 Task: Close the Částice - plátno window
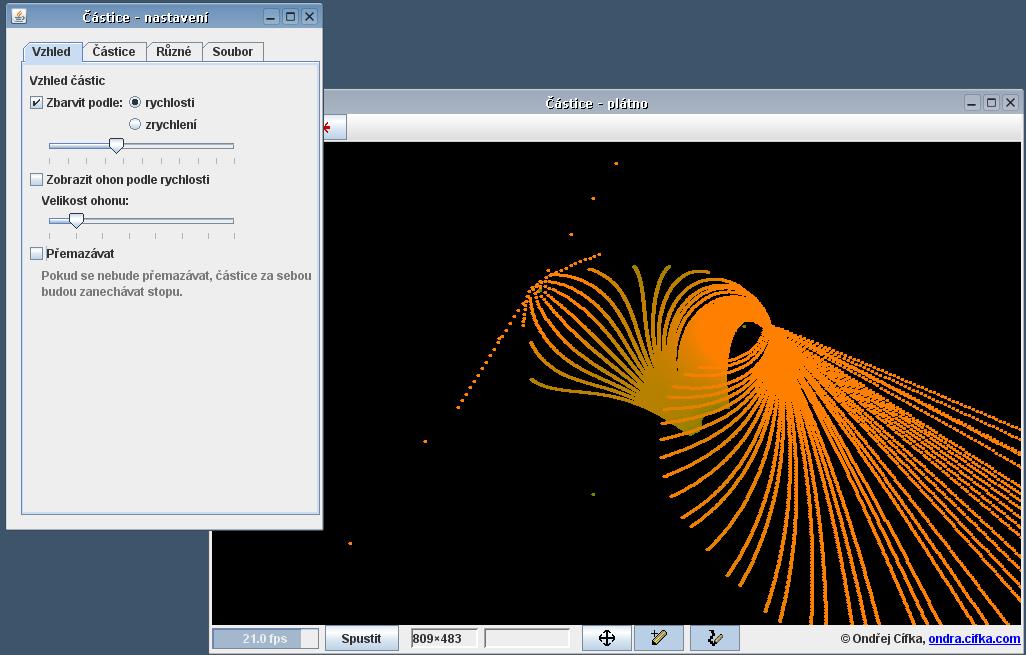click(x=1010, y=102)
